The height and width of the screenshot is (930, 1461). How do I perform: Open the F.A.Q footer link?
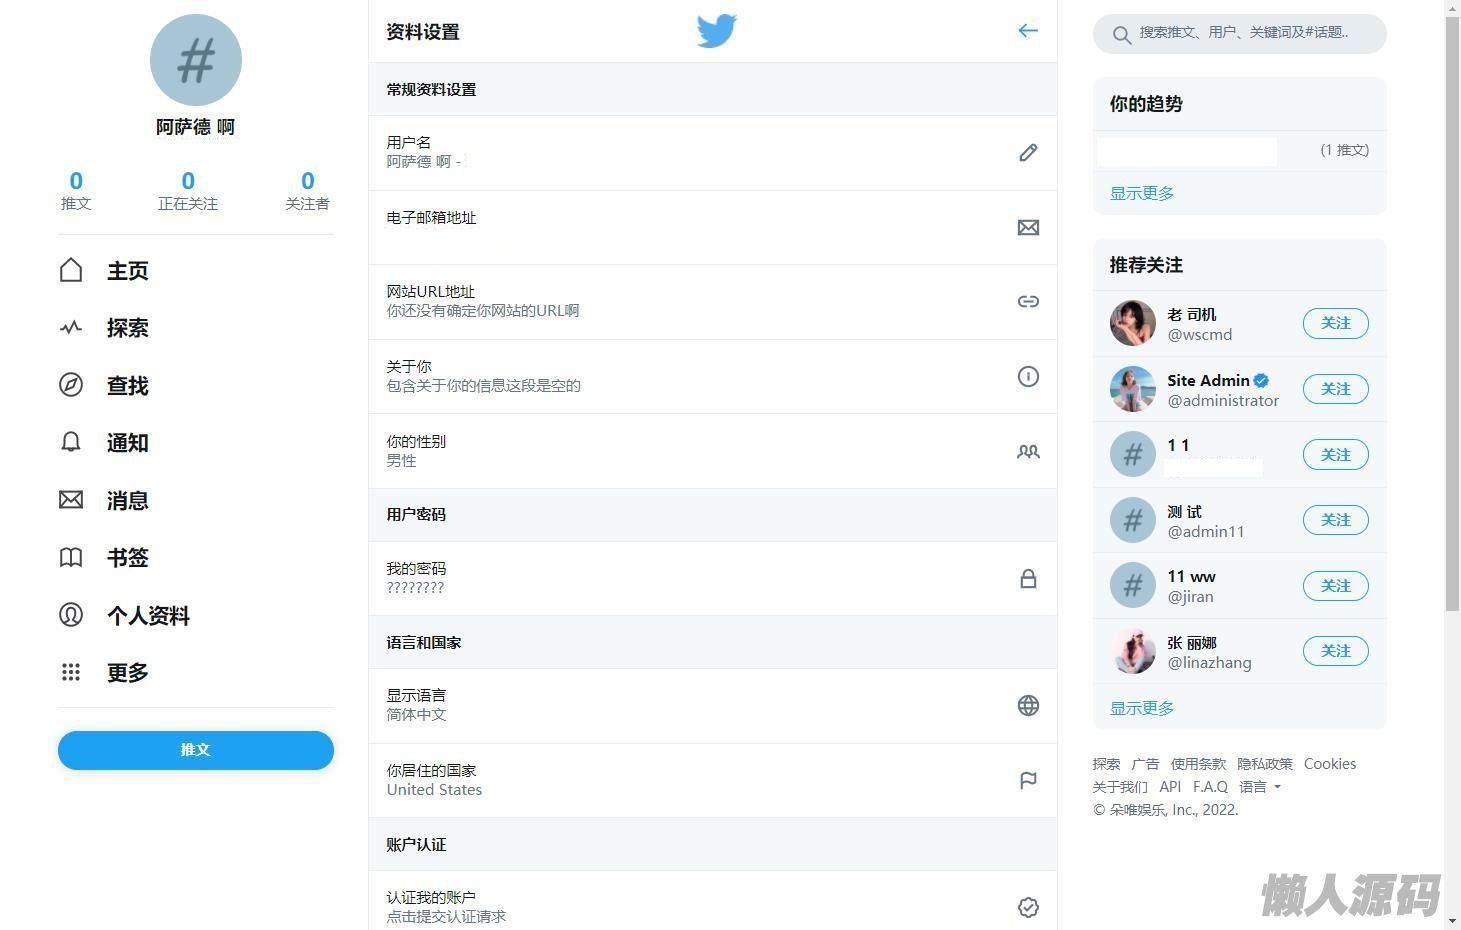[x=1211, y=787]
